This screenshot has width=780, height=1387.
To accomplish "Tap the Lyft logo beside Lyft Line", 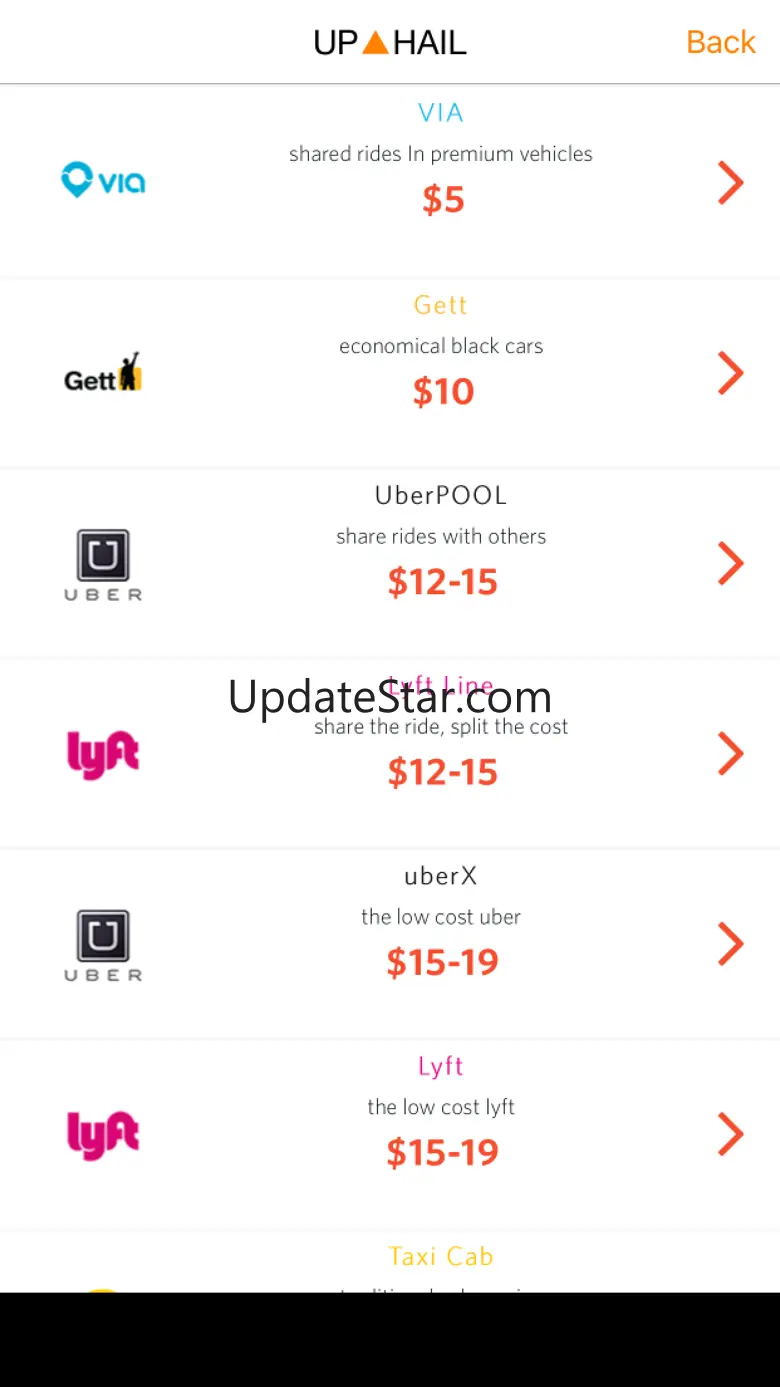I will click(103, 754).
